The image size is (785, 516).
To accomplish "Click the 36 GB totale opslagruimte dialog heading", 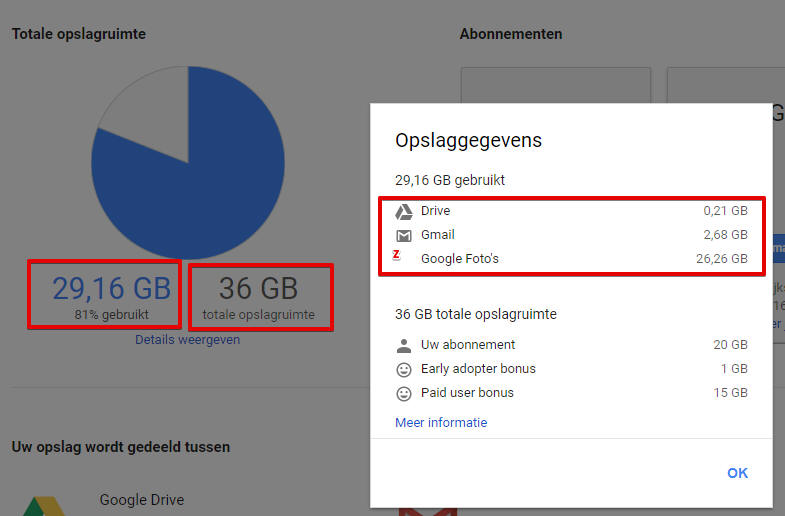I will pos(476,314).
